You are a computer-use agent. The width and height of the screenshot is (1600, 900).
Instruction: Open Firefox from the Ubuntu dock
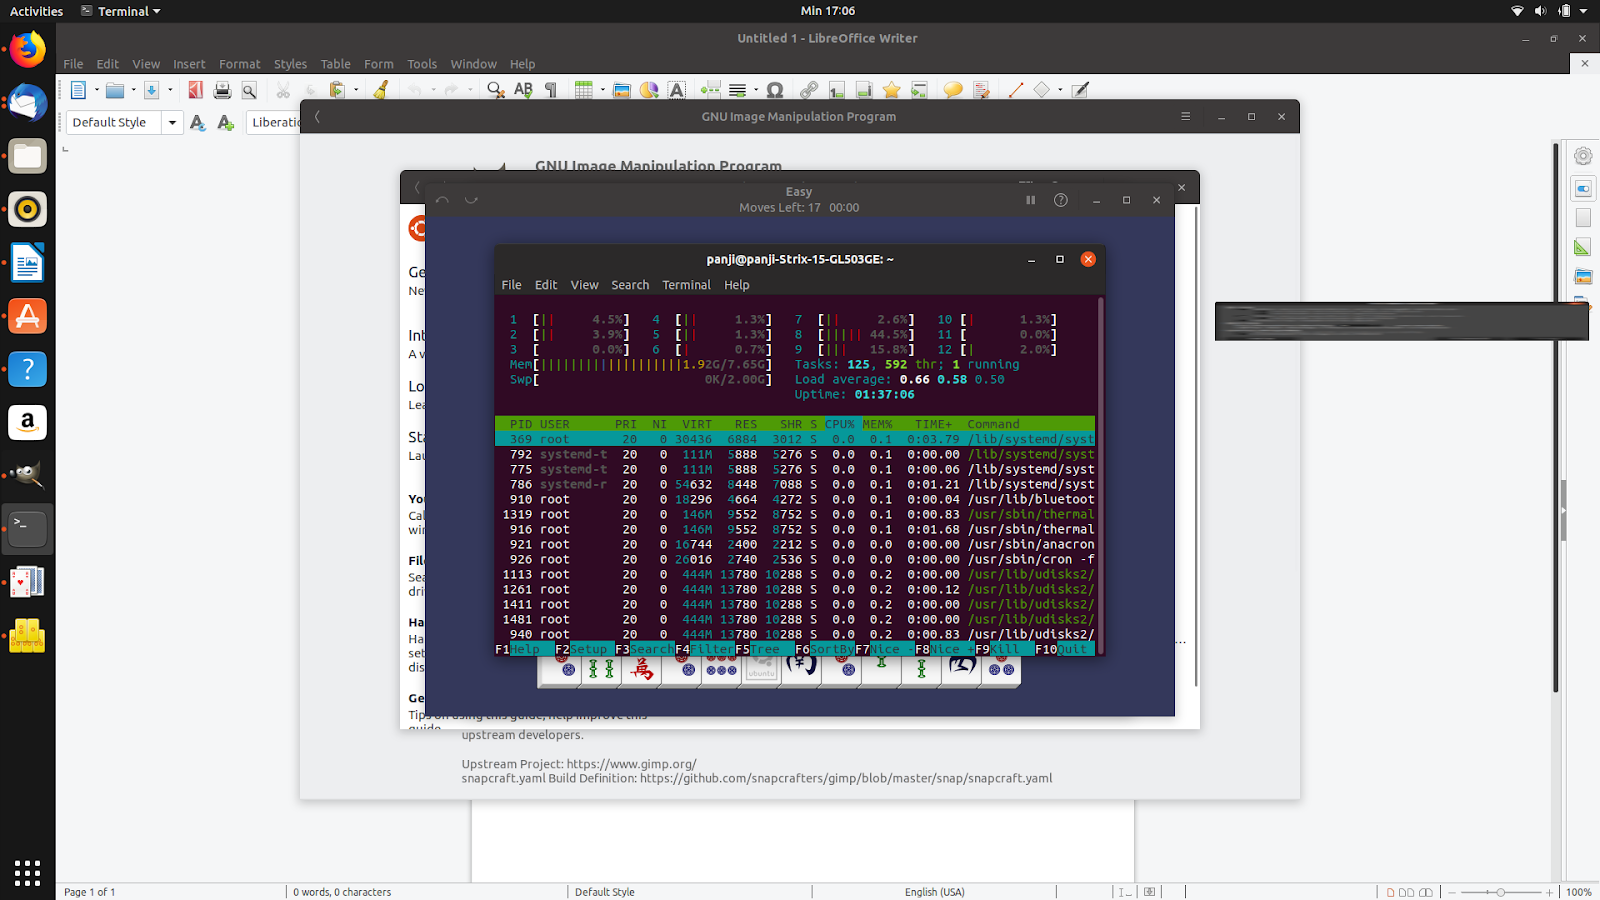(x=27, y=49)
